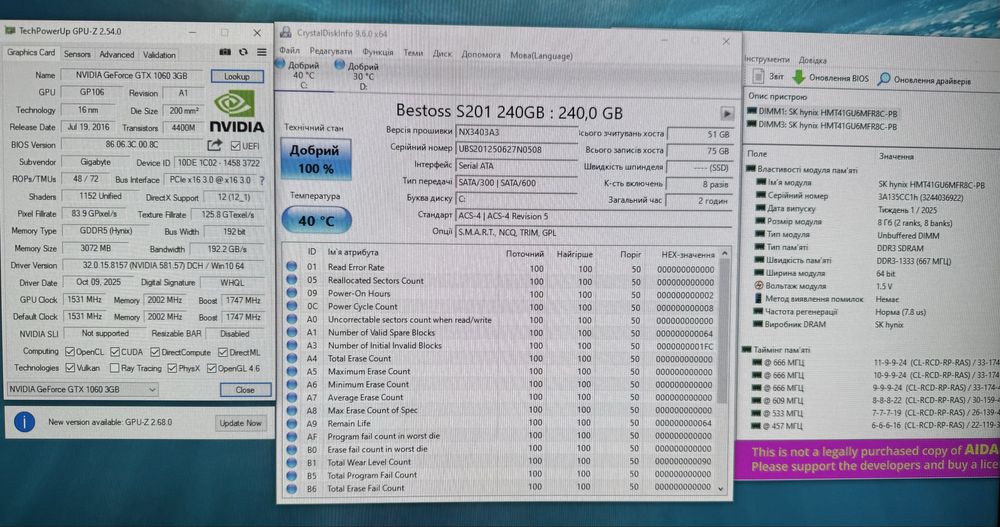Open the GPU-Z hamburger menu icon
Screen dimensions: 1000x527
261,52
